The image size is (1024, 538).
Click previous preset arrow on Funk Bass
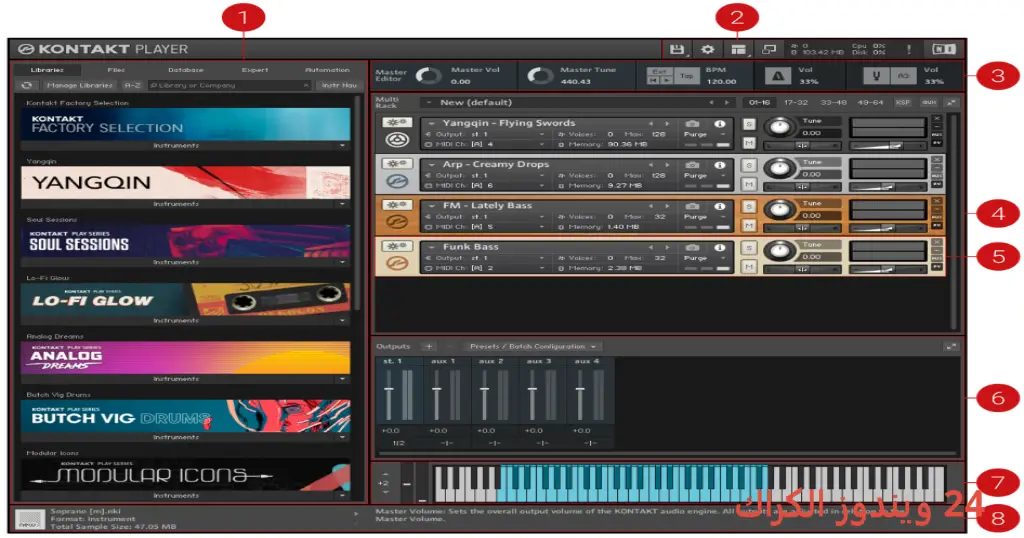click(x=651, y=247)
